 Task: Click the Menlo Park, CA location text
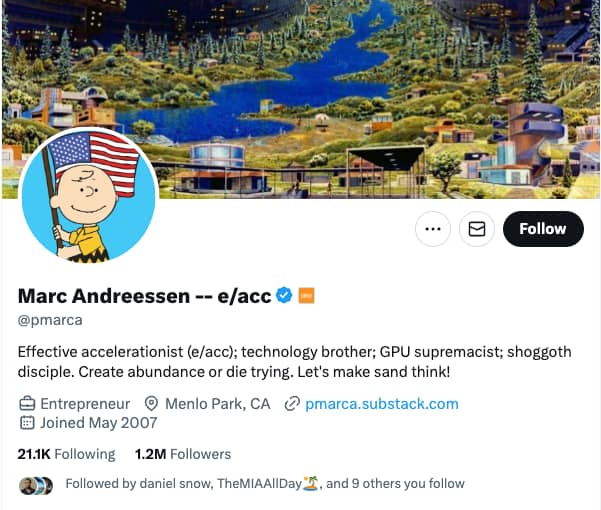218,404
